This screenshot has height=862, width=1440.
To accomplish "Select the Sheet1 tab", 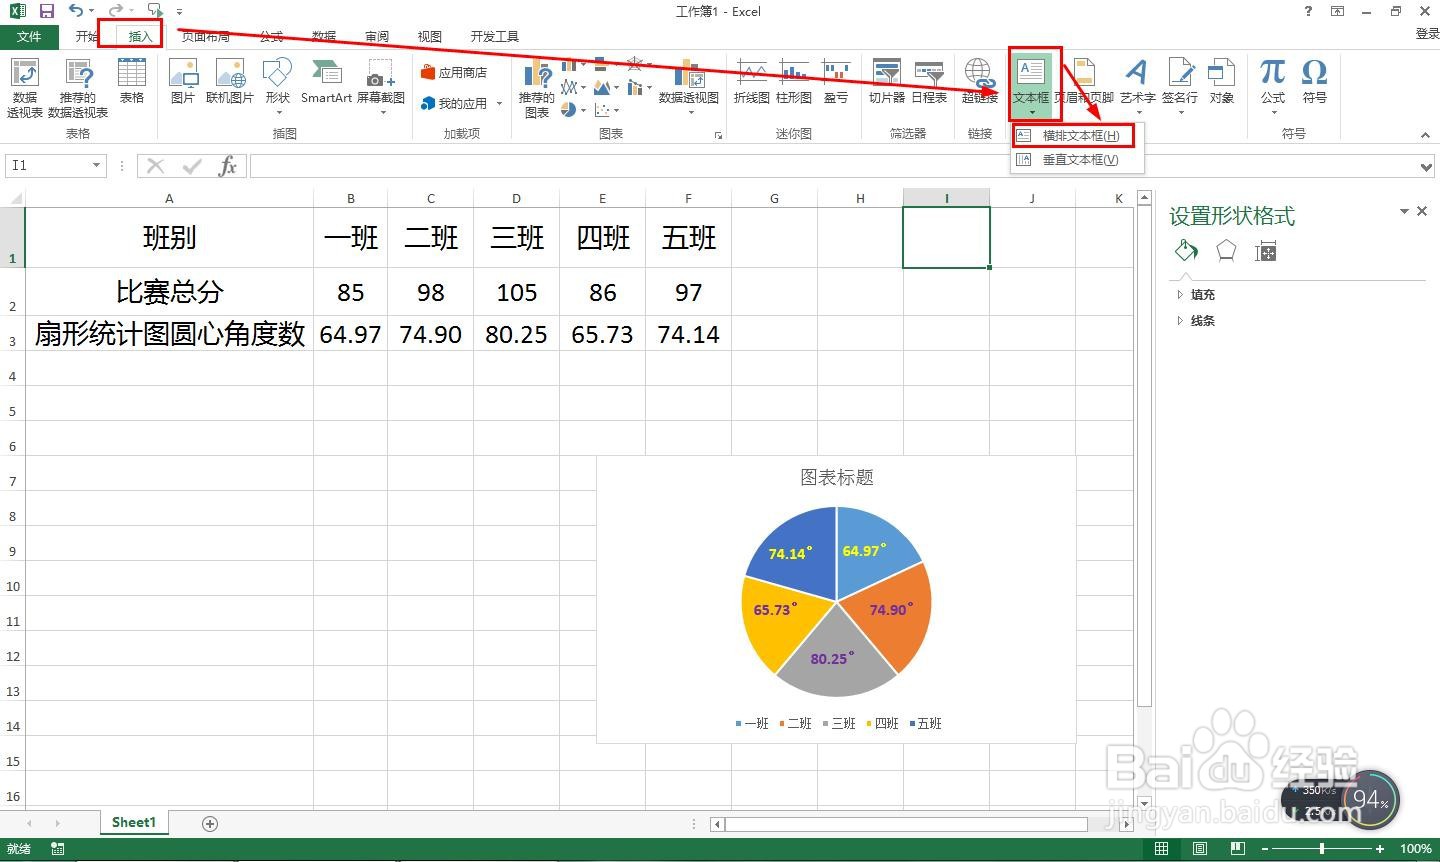I will (134, 822).
